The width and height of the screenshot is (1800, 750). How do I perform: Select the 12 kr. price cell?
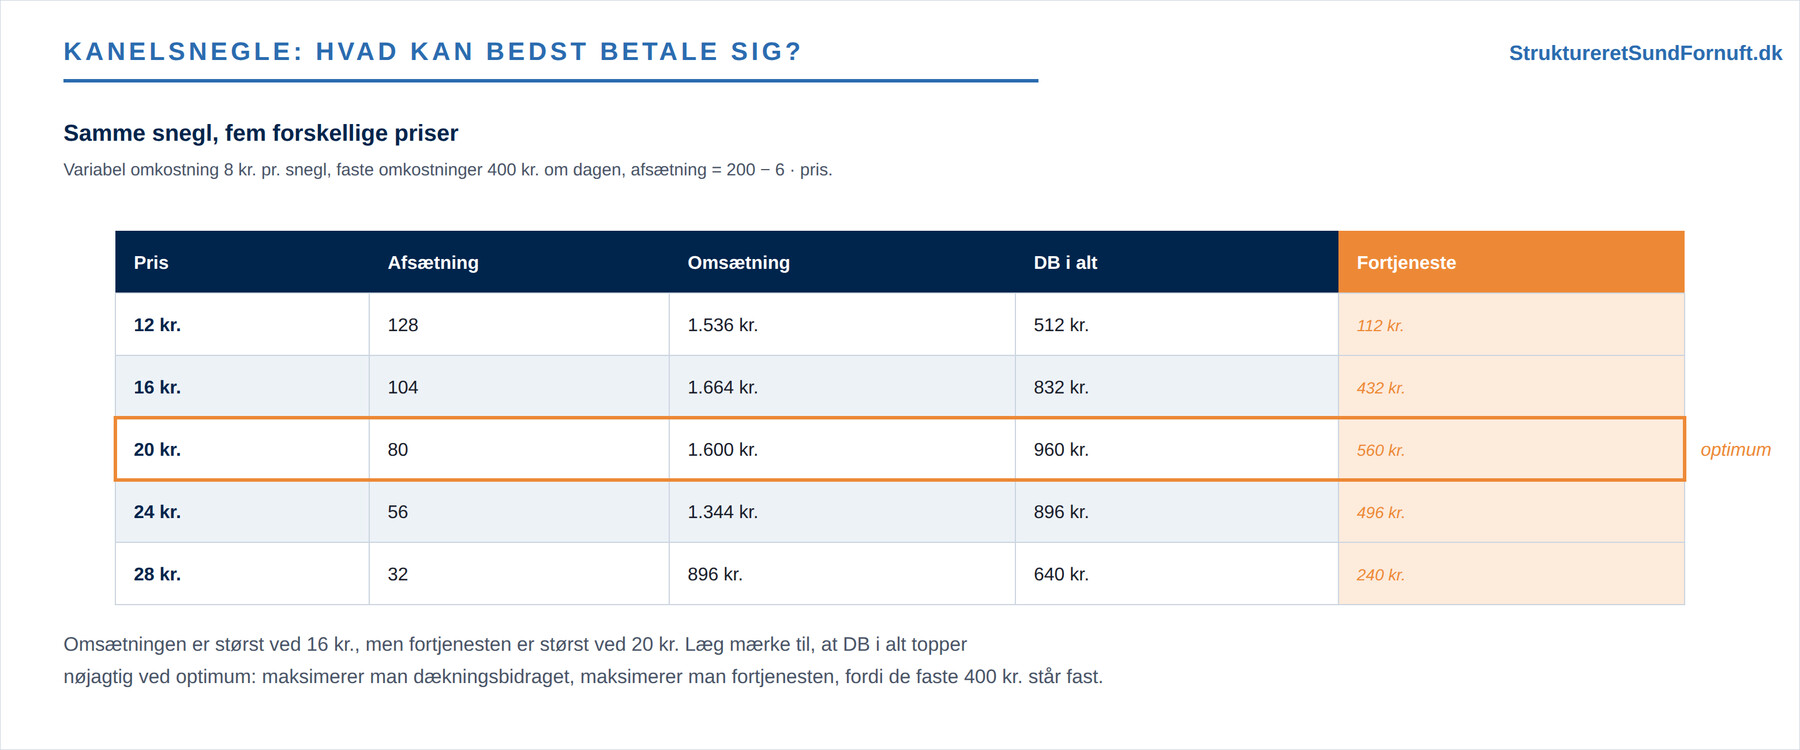tap(242, 324)
